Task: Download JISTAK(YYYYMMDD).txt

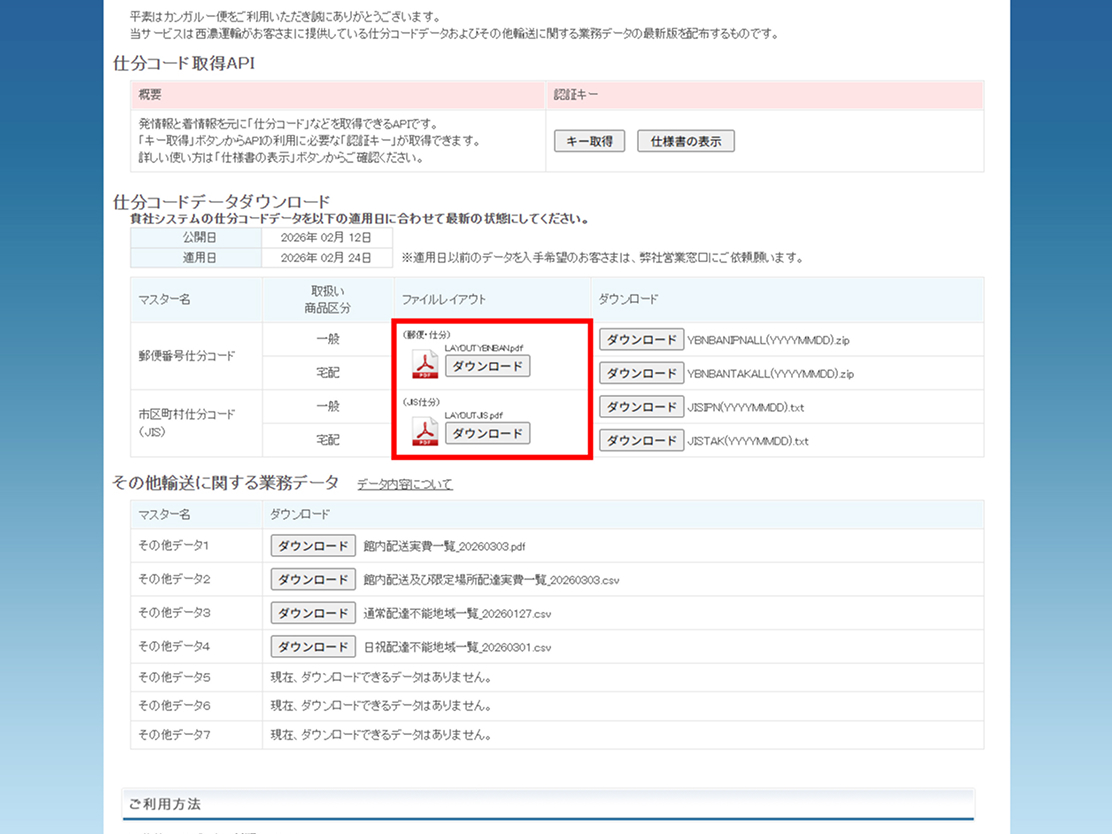Action: (642, 440)
